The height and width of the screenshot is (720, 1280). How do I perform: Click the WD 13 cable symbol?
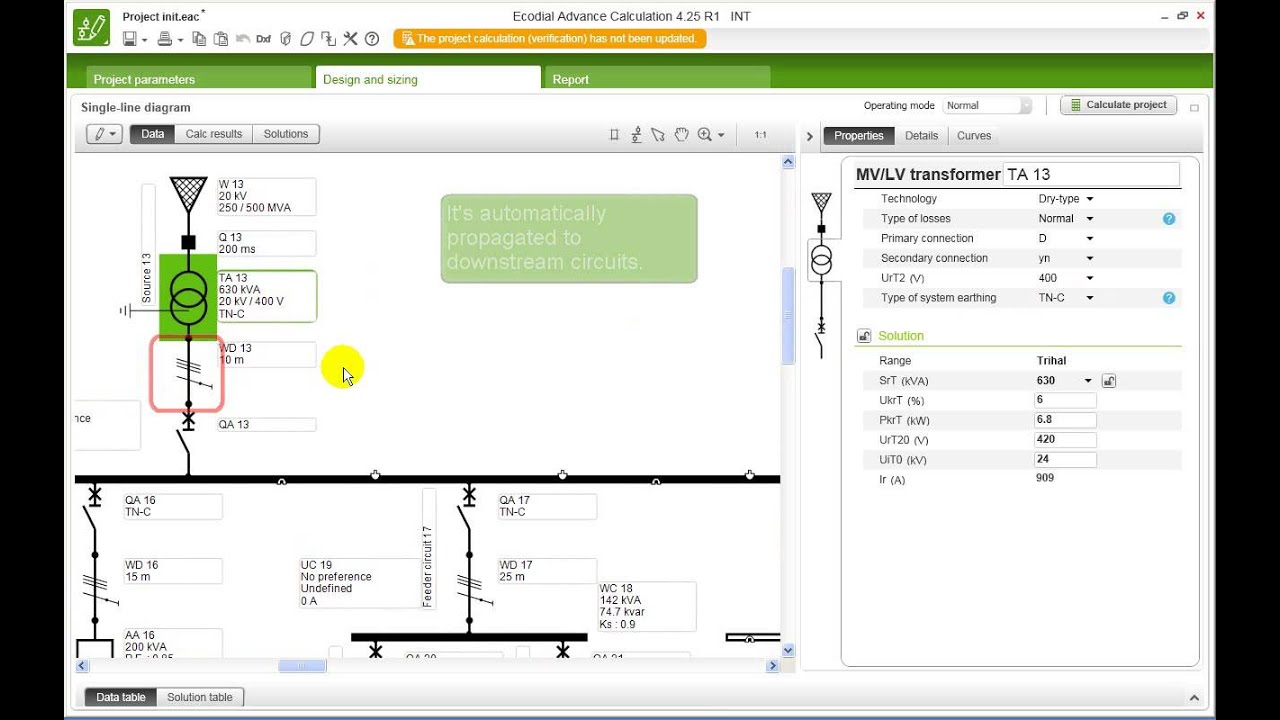click(x=187, y=374)
